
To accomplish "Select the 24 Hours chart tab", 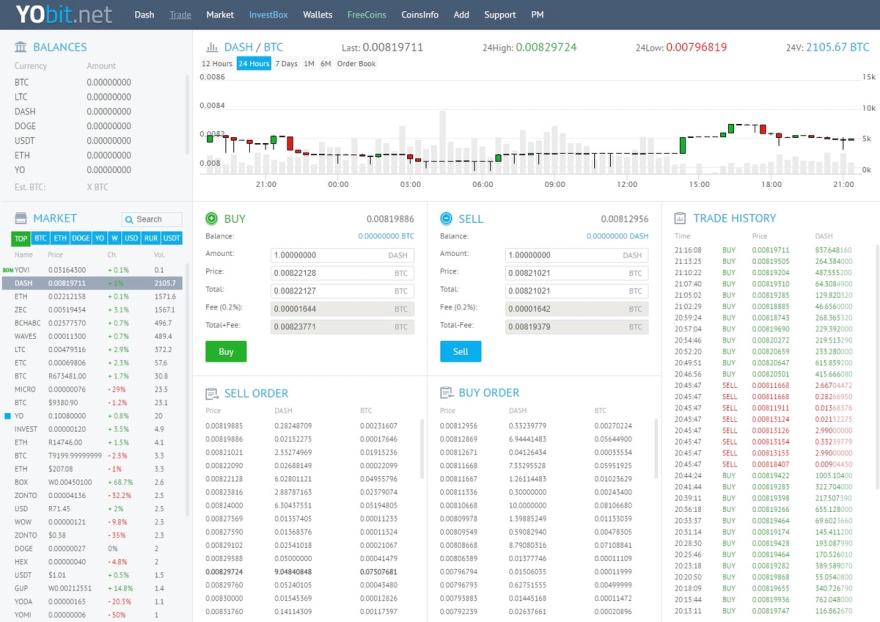I will (x=254, y=63).
